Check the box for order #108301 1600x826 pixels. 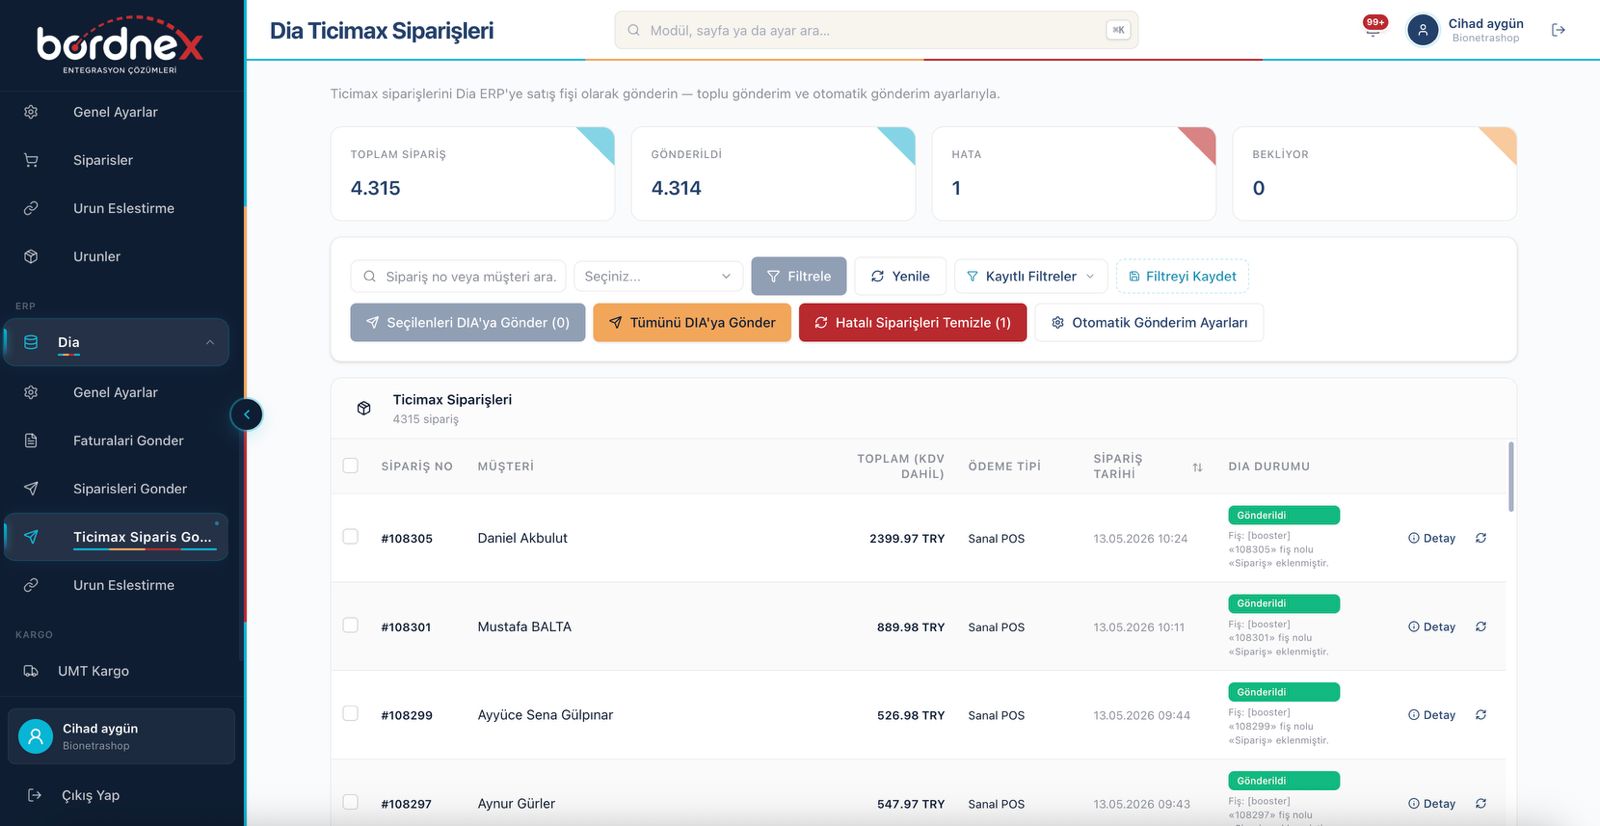[x=350, y=625]
